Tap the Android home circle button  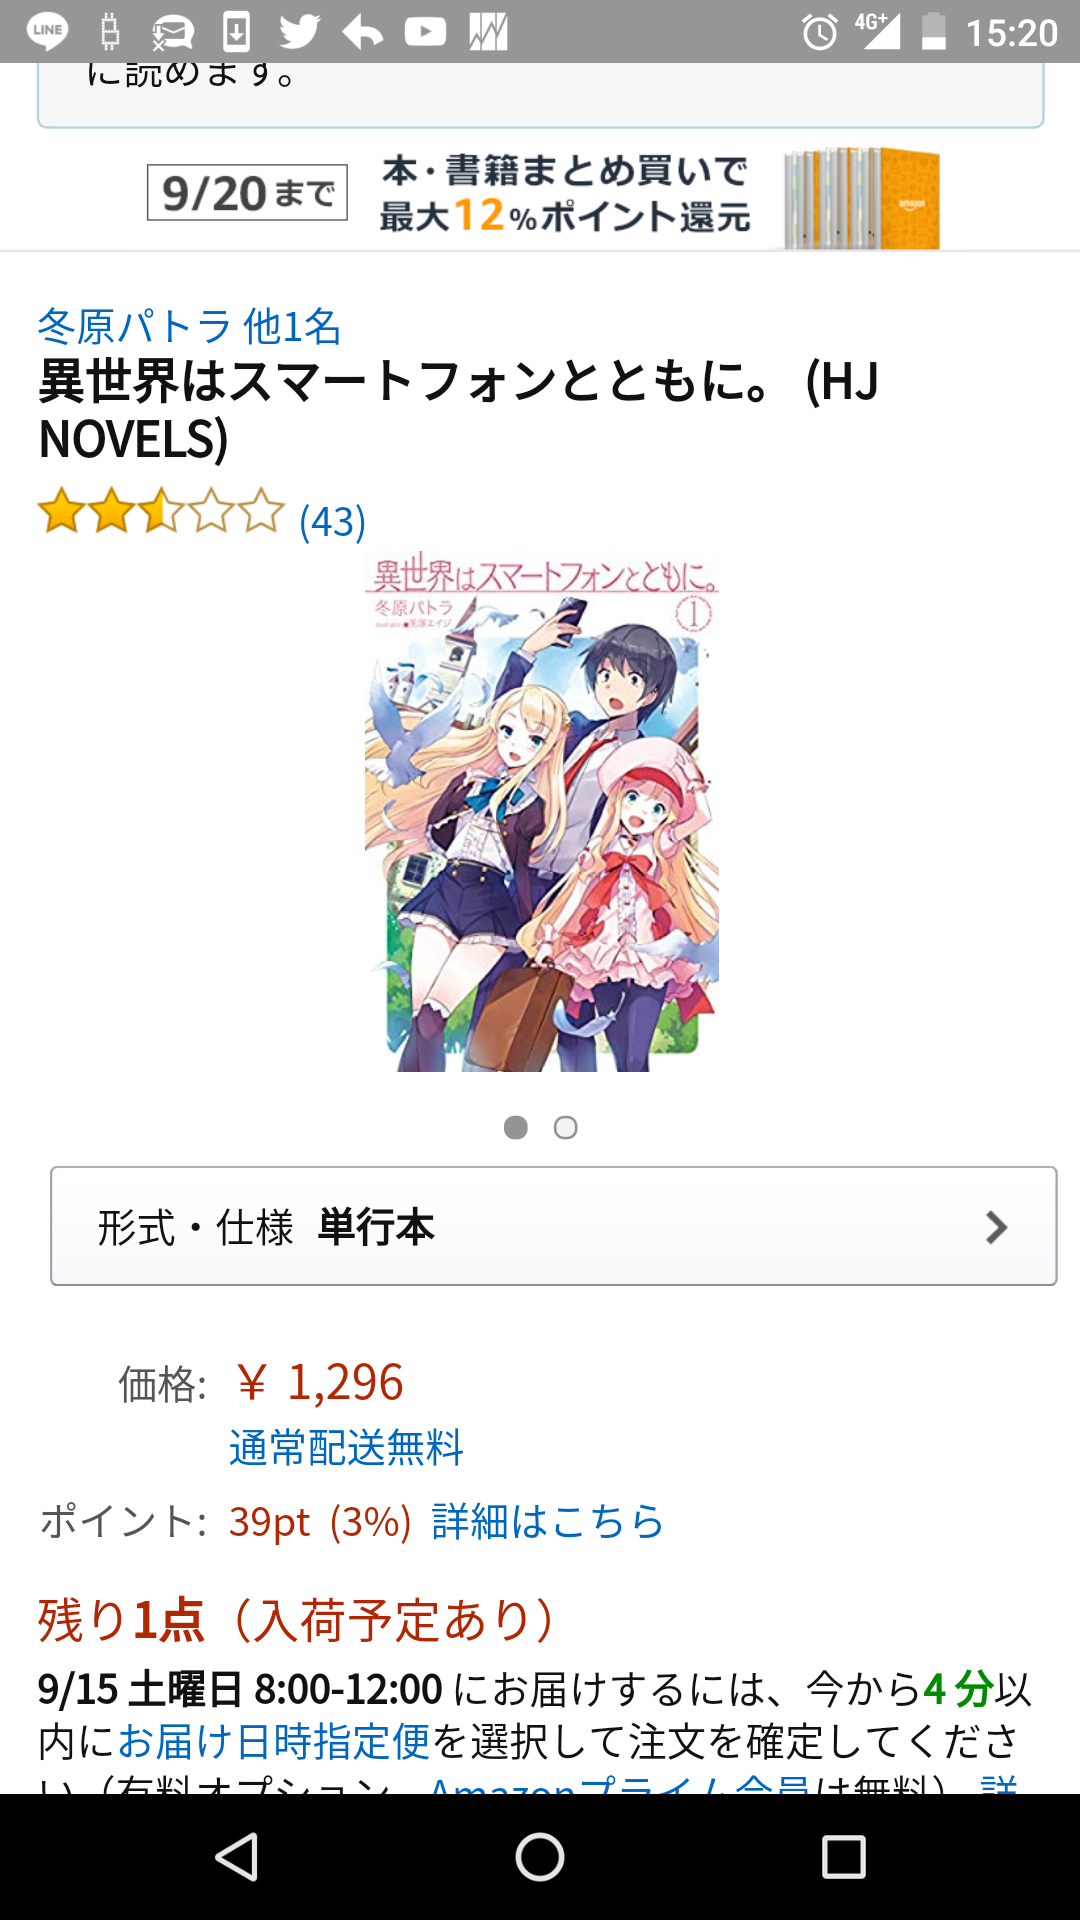point(540,1857)
